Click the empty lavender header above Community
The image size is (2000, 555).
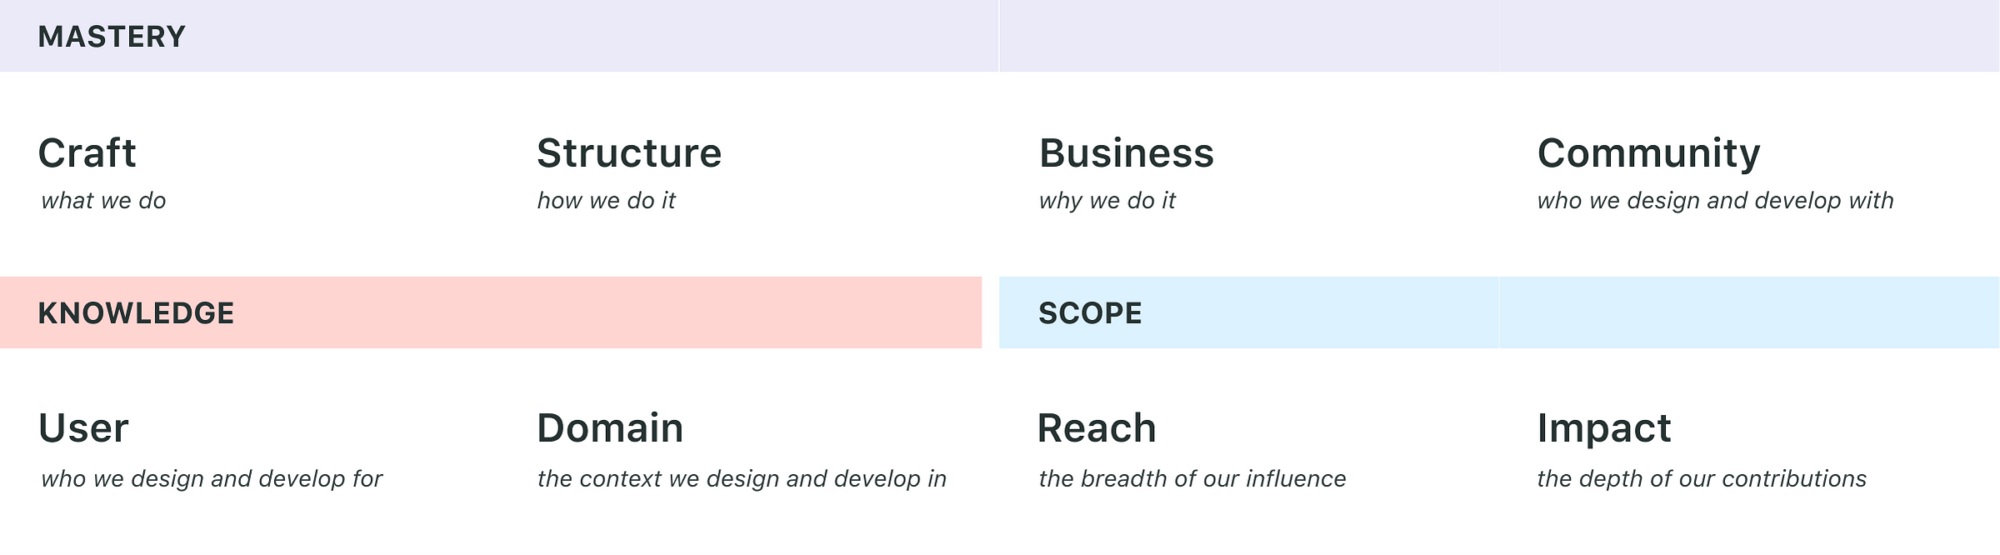tap(1750, 36)
